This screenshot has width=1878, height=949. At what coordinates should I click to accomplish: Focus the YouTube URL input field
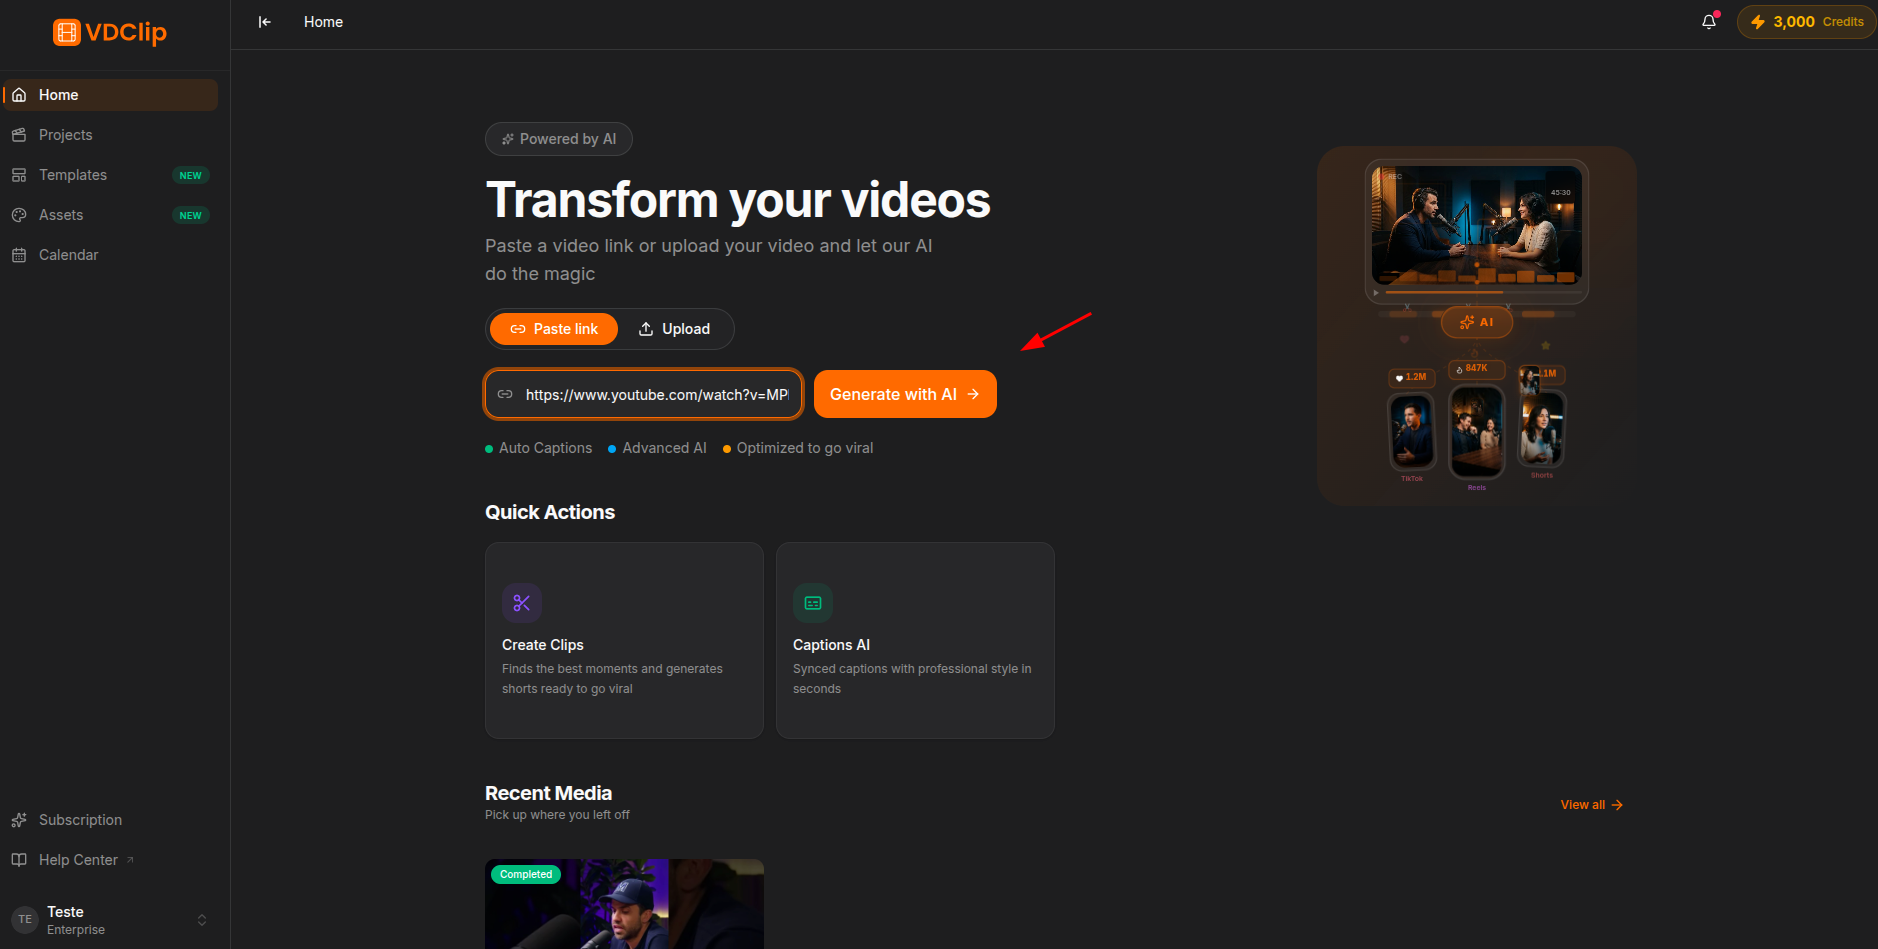(644, 394)
